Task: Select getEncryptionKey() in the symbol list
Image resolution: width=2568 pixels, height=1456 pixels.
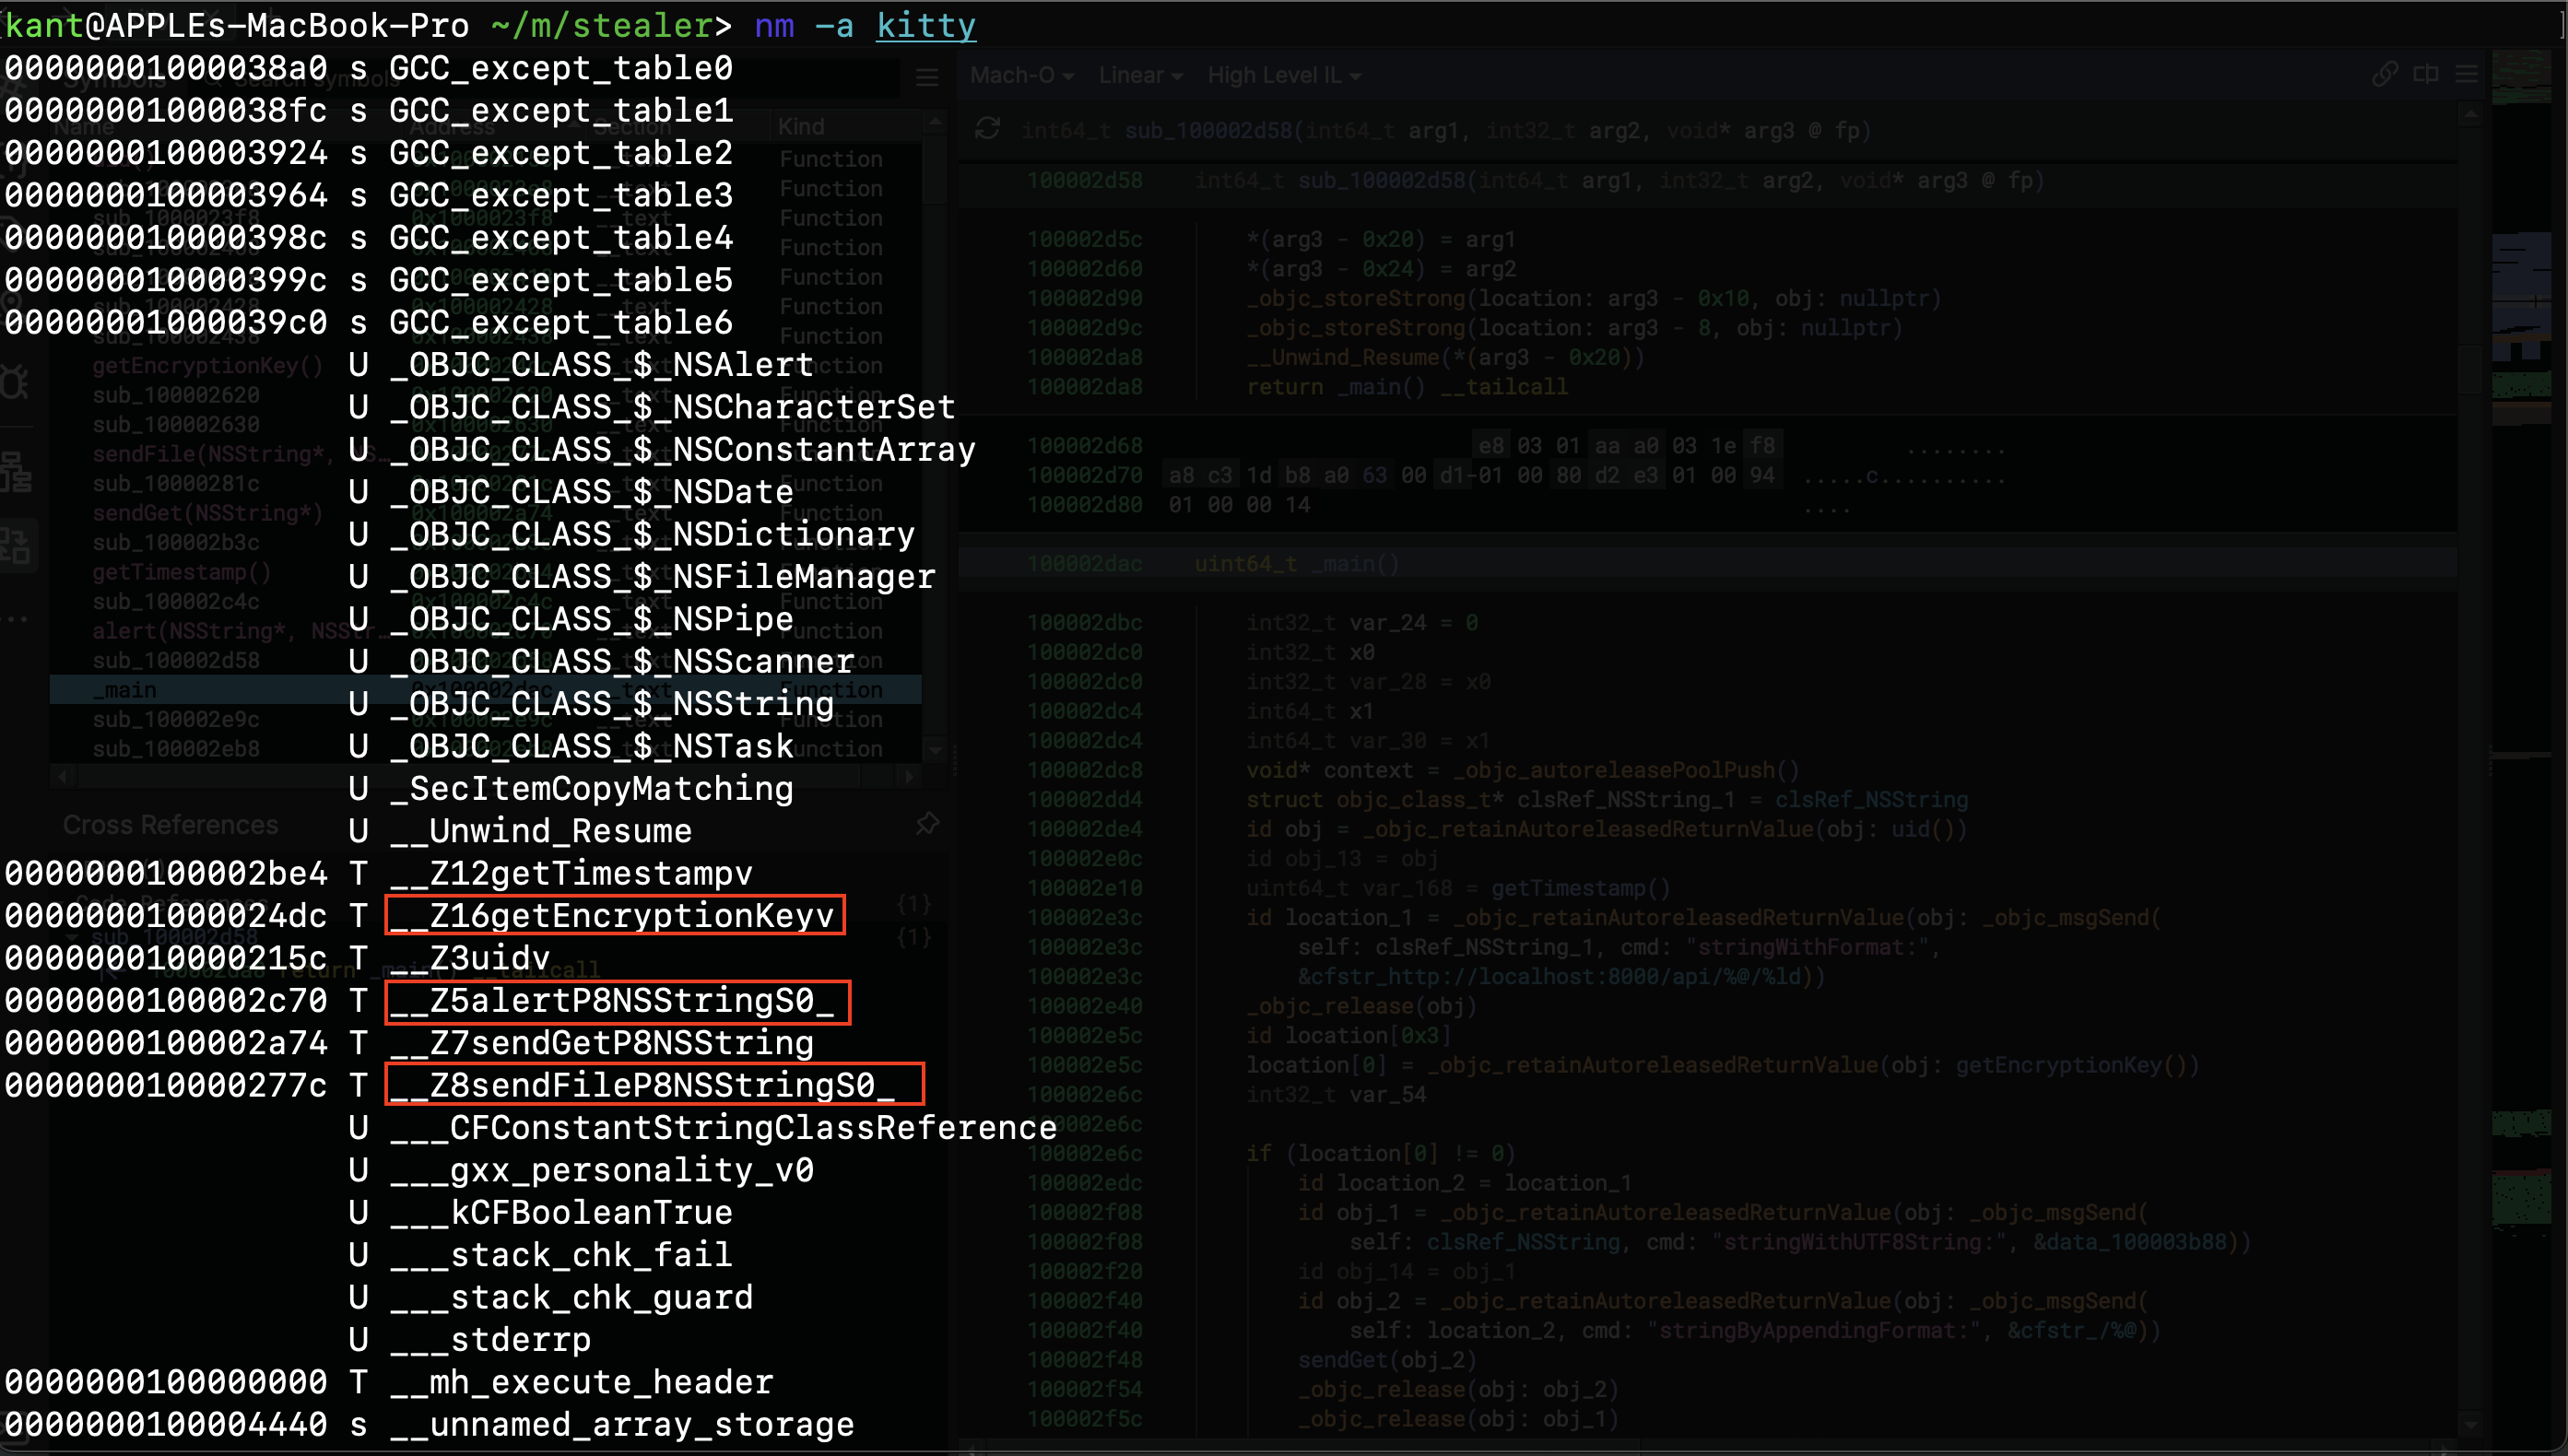Action: [x=207, y=365]
